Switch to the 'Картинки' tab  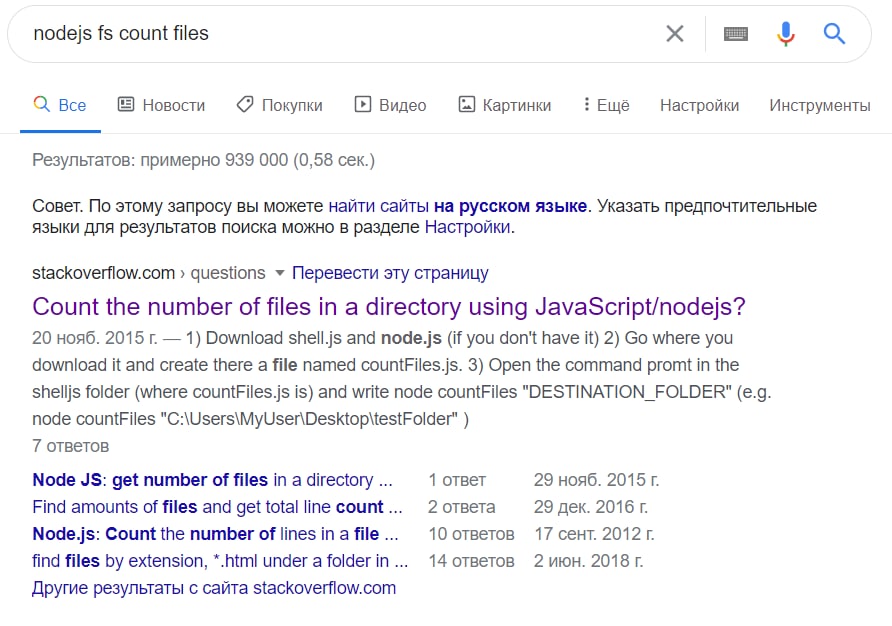point(505,105)
